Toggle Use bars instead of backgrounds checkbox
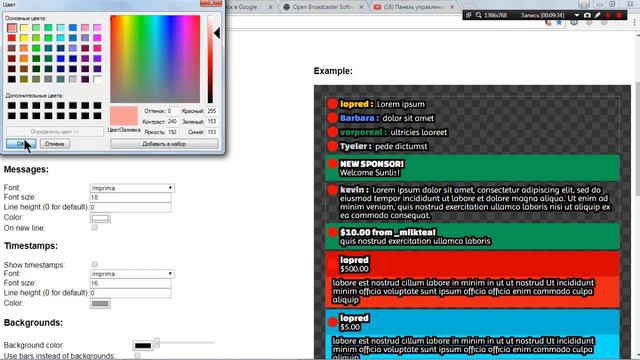640x360 pixels. [137, 356]
